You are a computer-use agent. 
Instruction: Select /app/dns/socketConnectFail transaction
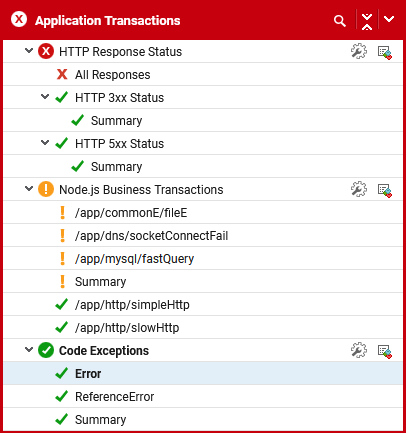point(203,236)
